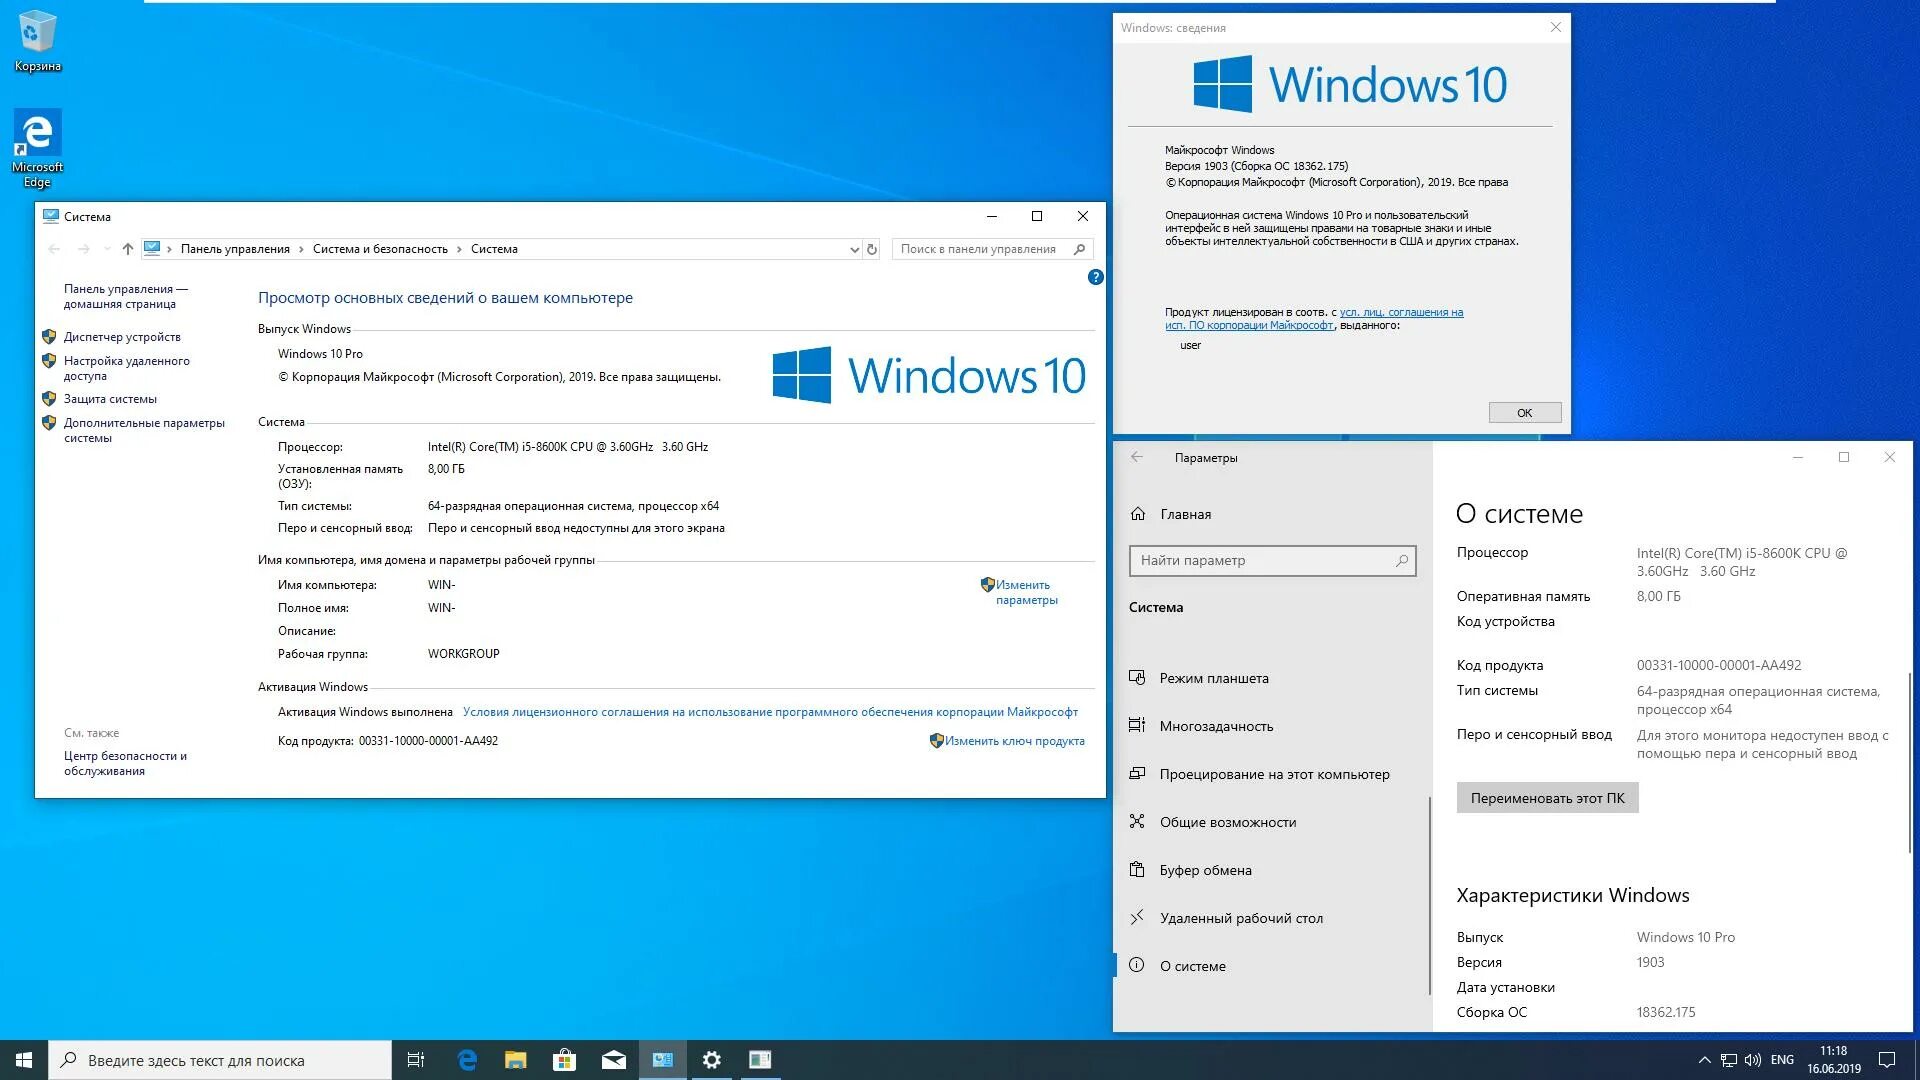Open Action Center notifications icon
Screen dimensions: 1920x1080
point(1886,1060)
